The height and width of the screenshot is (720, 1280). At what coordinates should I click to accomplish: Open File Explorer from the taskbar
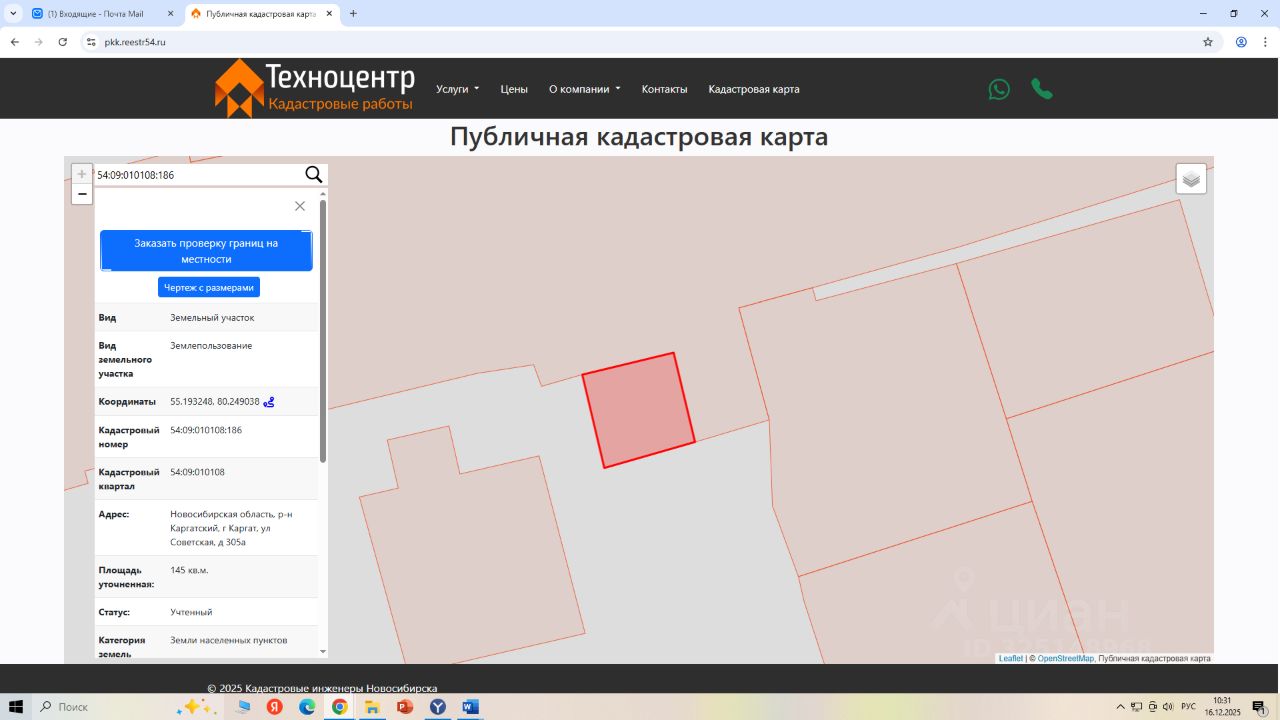pos(372,707)
